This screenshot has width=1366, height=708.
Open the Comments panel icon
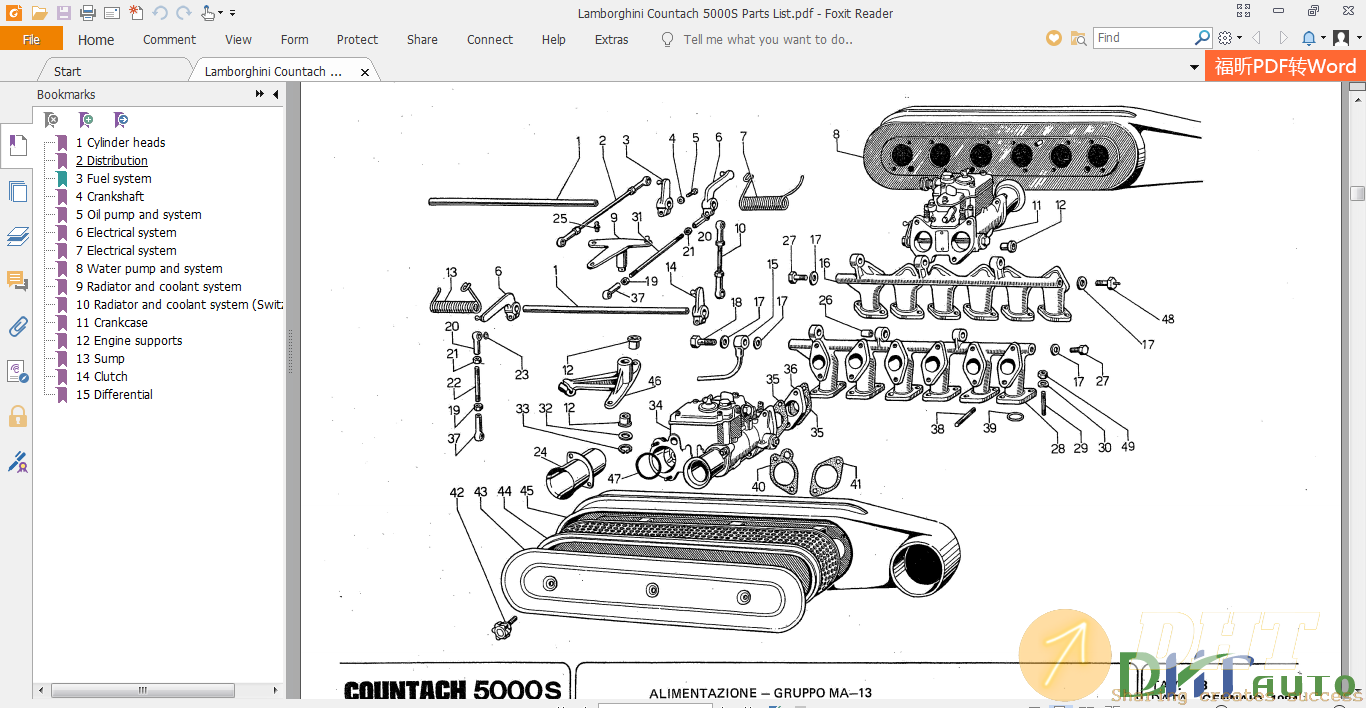tap(17, 281)
